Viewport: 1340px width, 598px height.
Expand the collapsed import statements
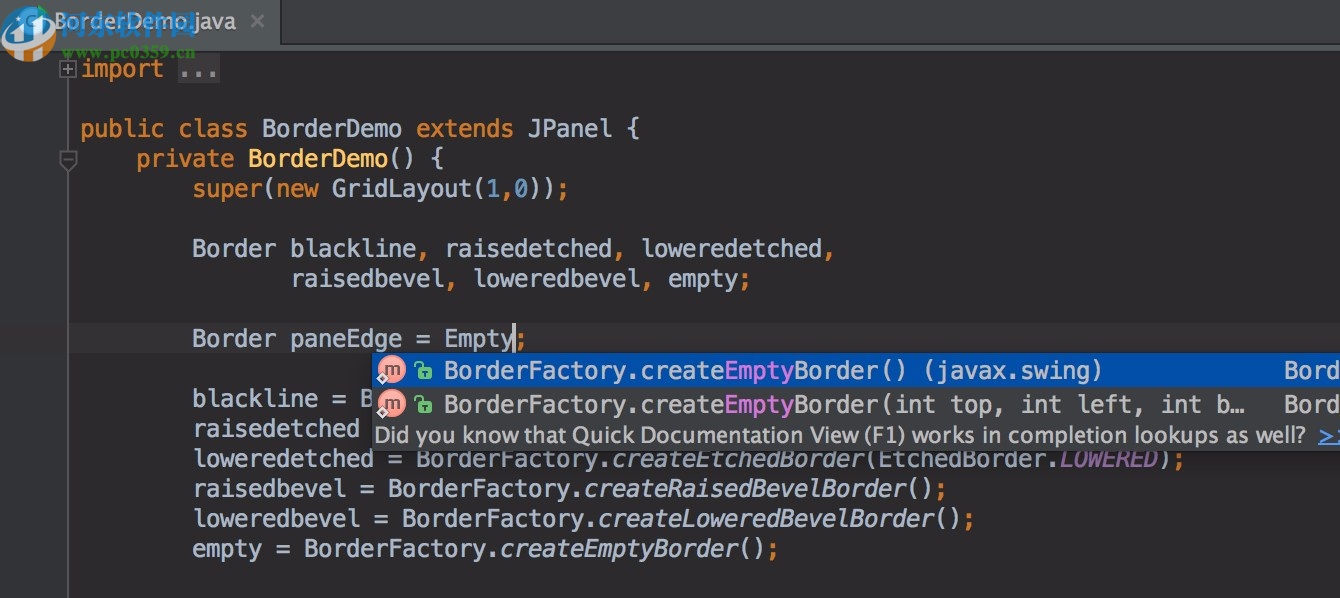click(x=66, y=69)
